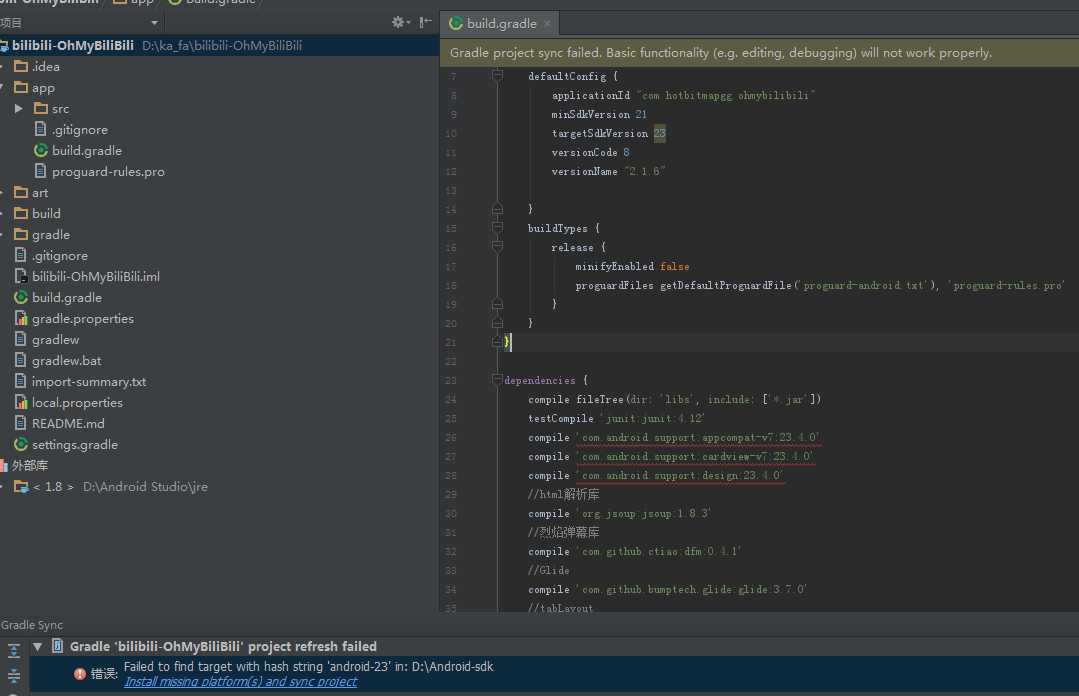Image resolution: width=1079 pixels, height=696 pixels.
Task: Open settings.gradle file
Action: click(74, 445)
